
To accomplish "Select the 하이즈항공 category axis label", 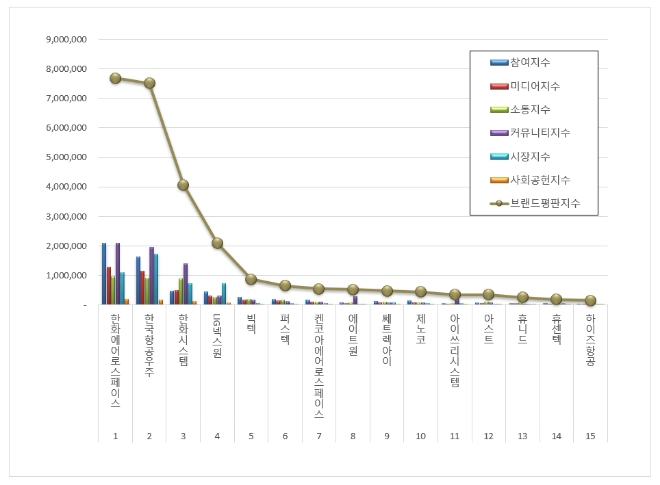I will click(590, 341).
